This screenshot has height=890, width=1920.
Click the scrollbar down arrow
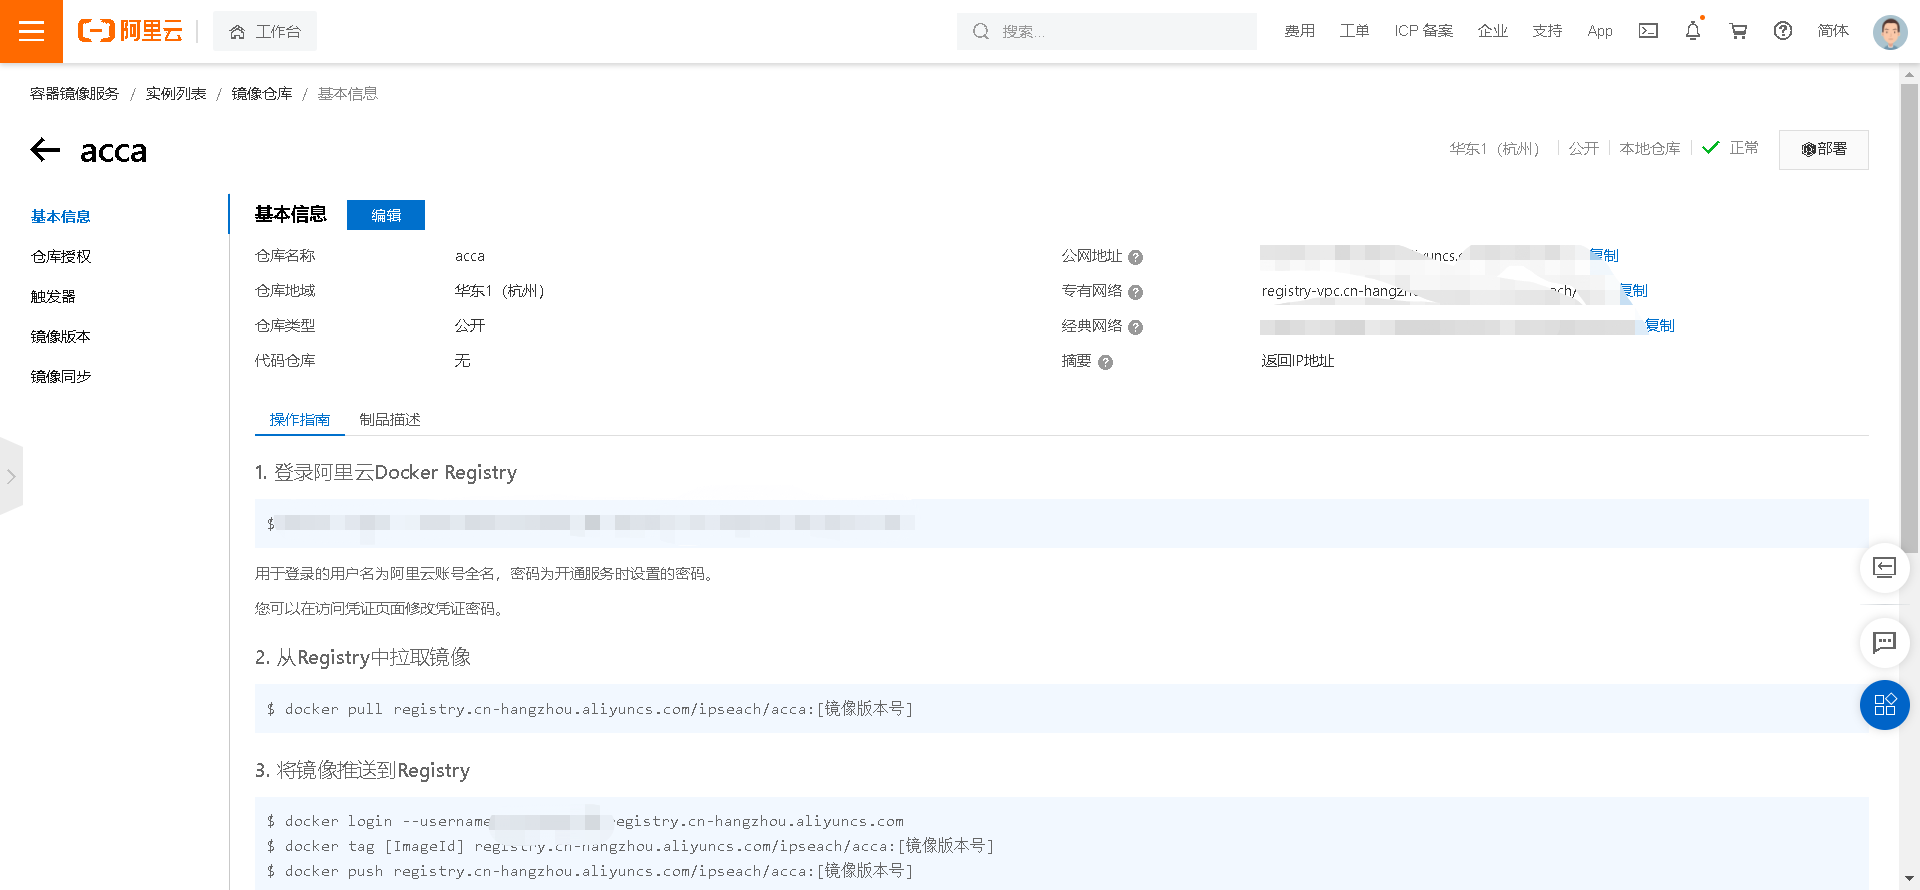(1910, 880)
